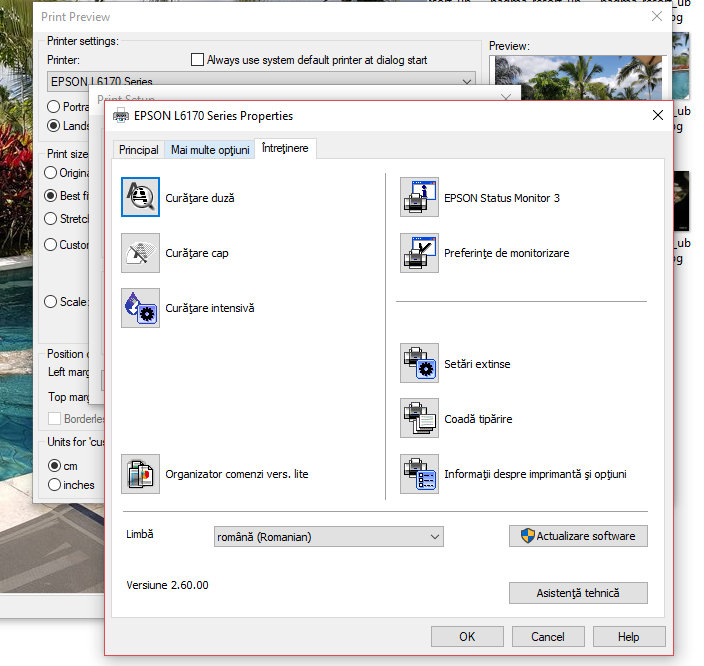Image resolution: width=704 pixels, height=666 pixels.
Task: Choose inches units radio button
Action: (x=54, y=485)
